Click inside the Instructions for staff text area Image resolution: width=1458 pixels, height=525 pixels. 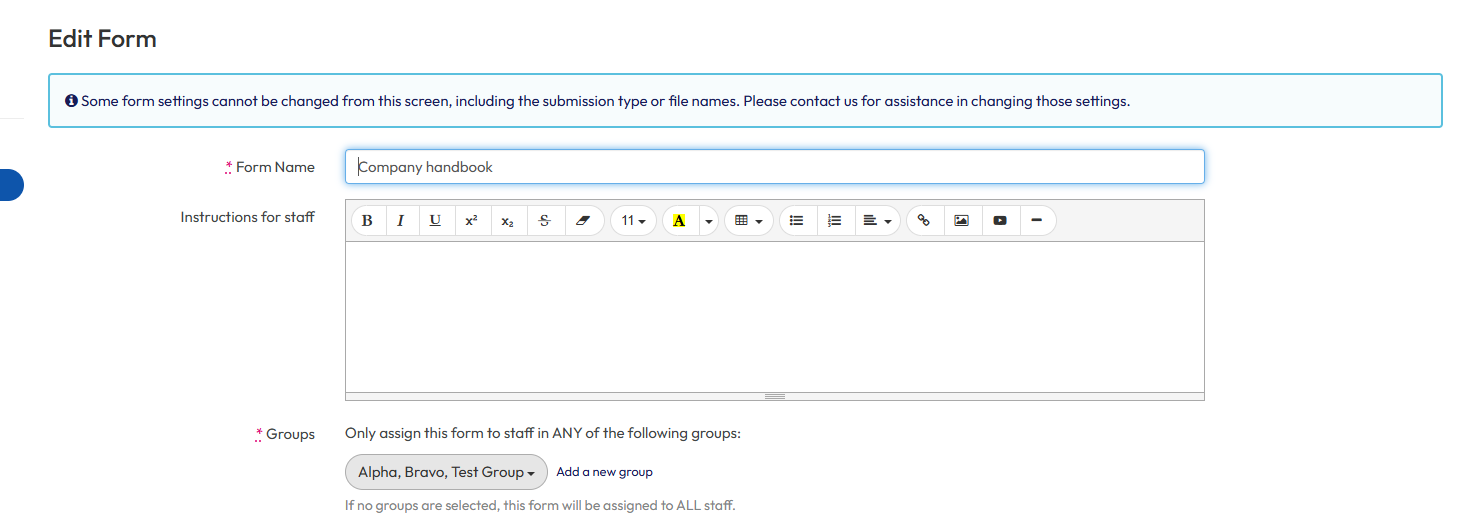pos(775,316)
